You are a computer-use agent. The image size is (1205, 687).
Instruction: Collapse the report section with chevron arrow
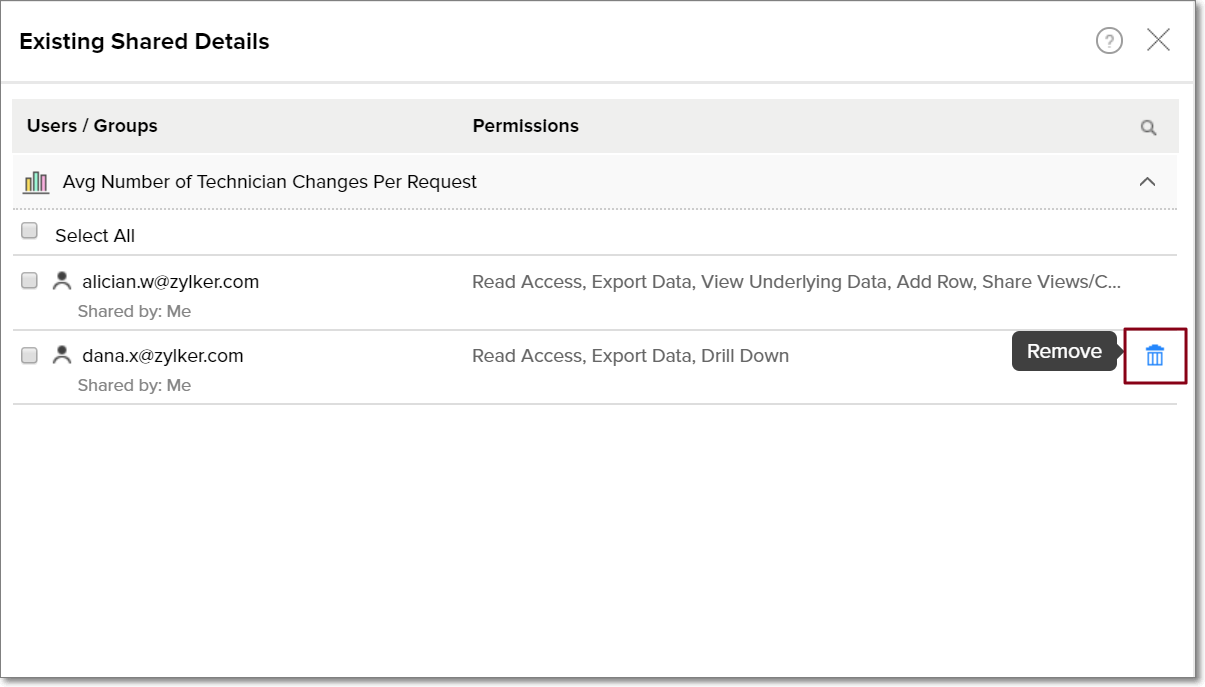(1147, 182)
